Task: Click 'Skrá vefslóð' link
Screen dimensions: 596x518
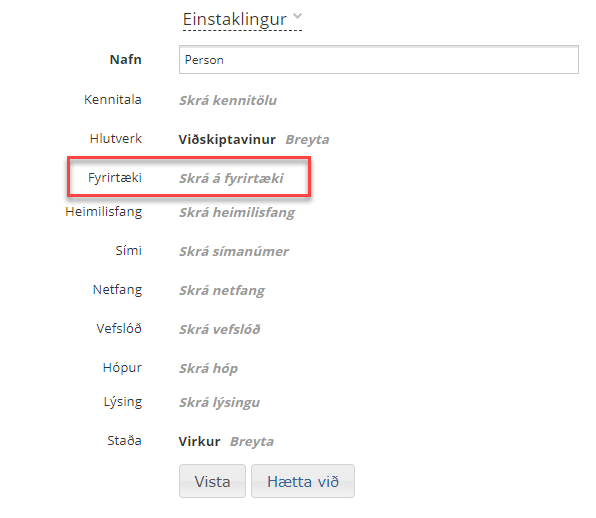Action: click(x=220, y=329)
